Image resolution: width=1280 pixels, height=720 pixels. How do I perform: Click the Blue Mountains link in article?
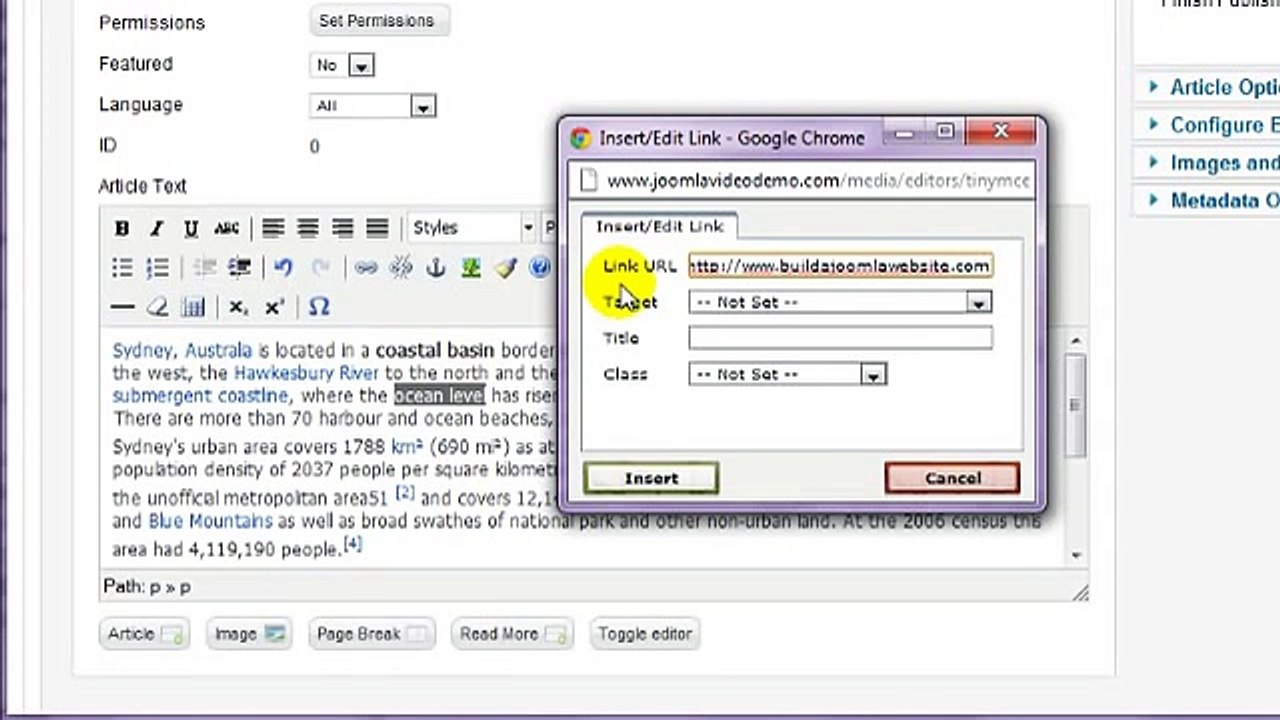point(210,521)
